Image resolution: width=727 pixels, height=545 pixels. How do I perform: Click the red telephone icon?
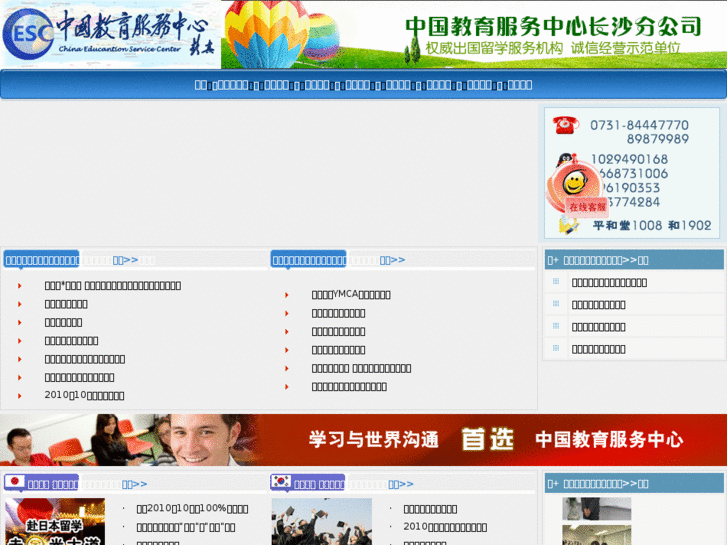(x=566, y=125)
